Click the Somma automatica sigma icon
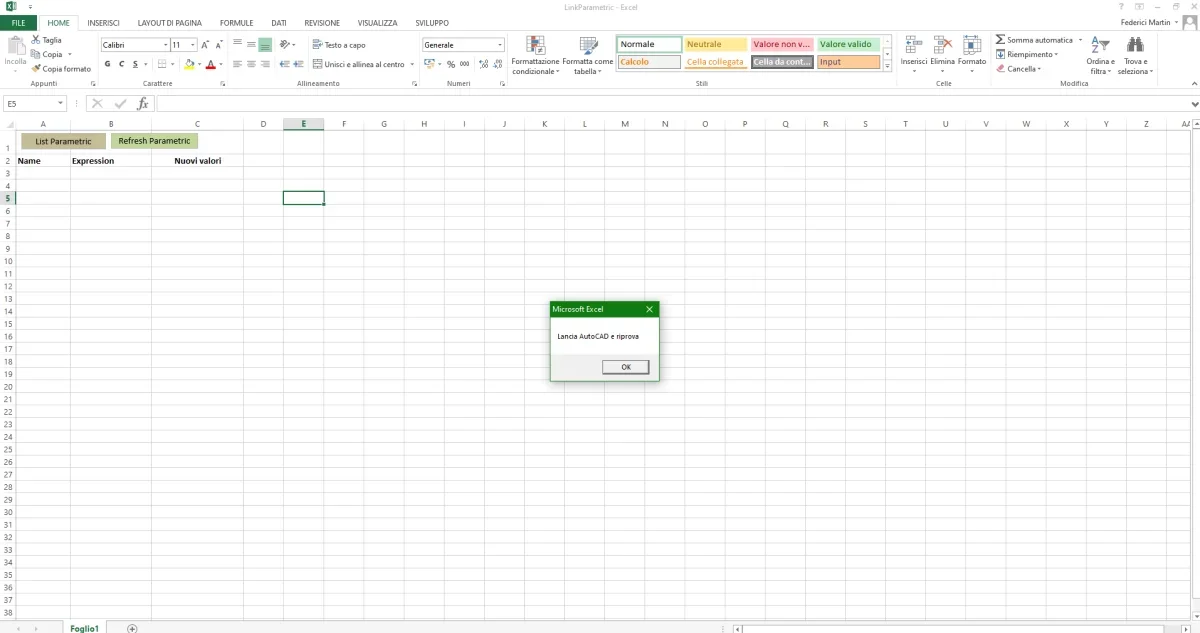This screenshot has height=633, width=1200. (1000, 40)
